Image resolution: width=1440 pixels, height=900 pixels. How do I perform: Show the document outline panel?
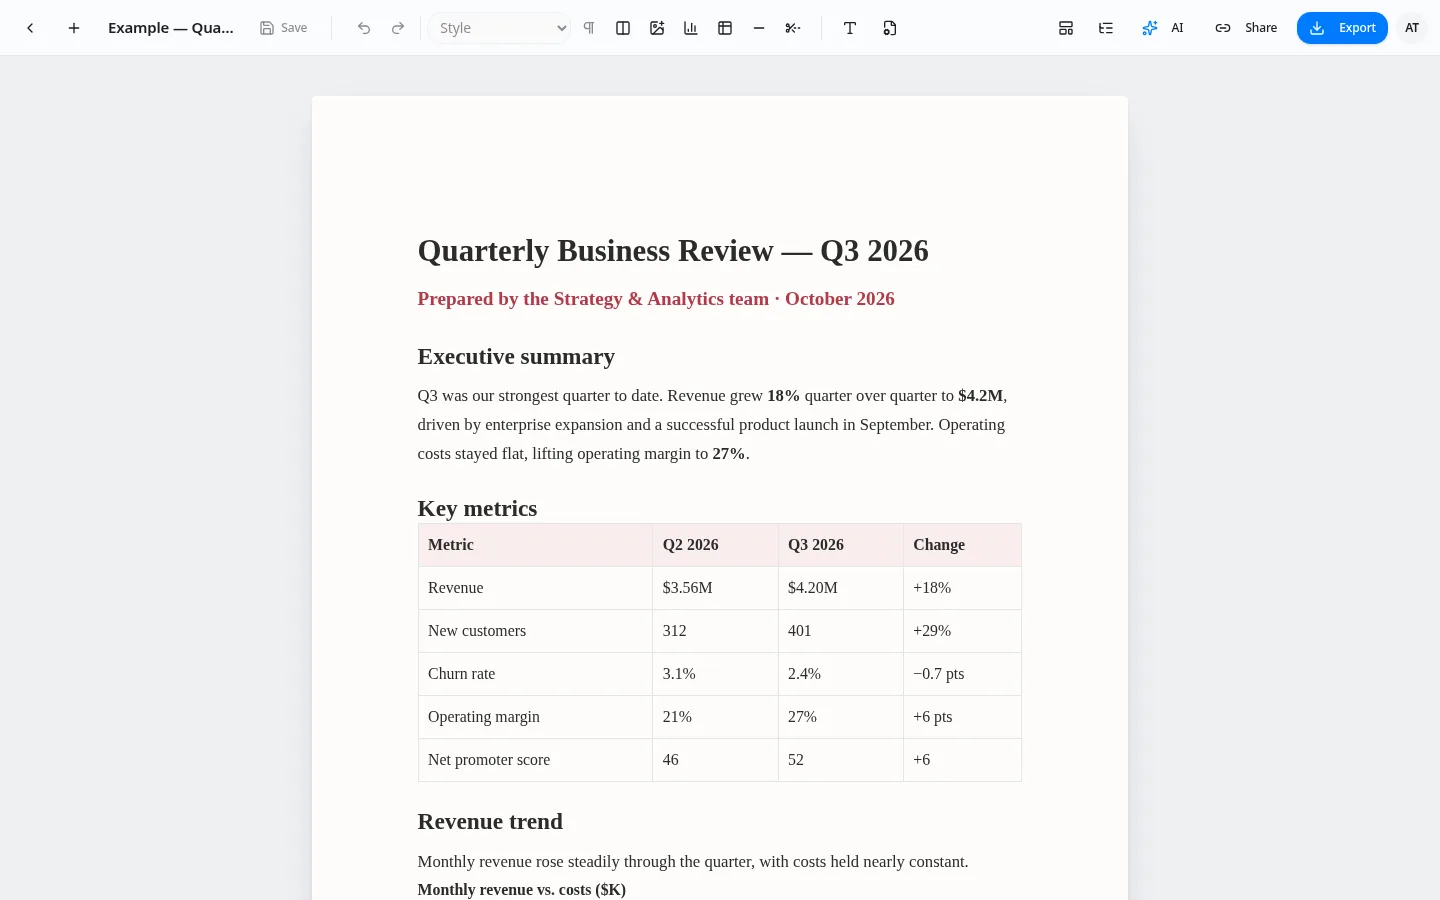tap(1106, 28)
